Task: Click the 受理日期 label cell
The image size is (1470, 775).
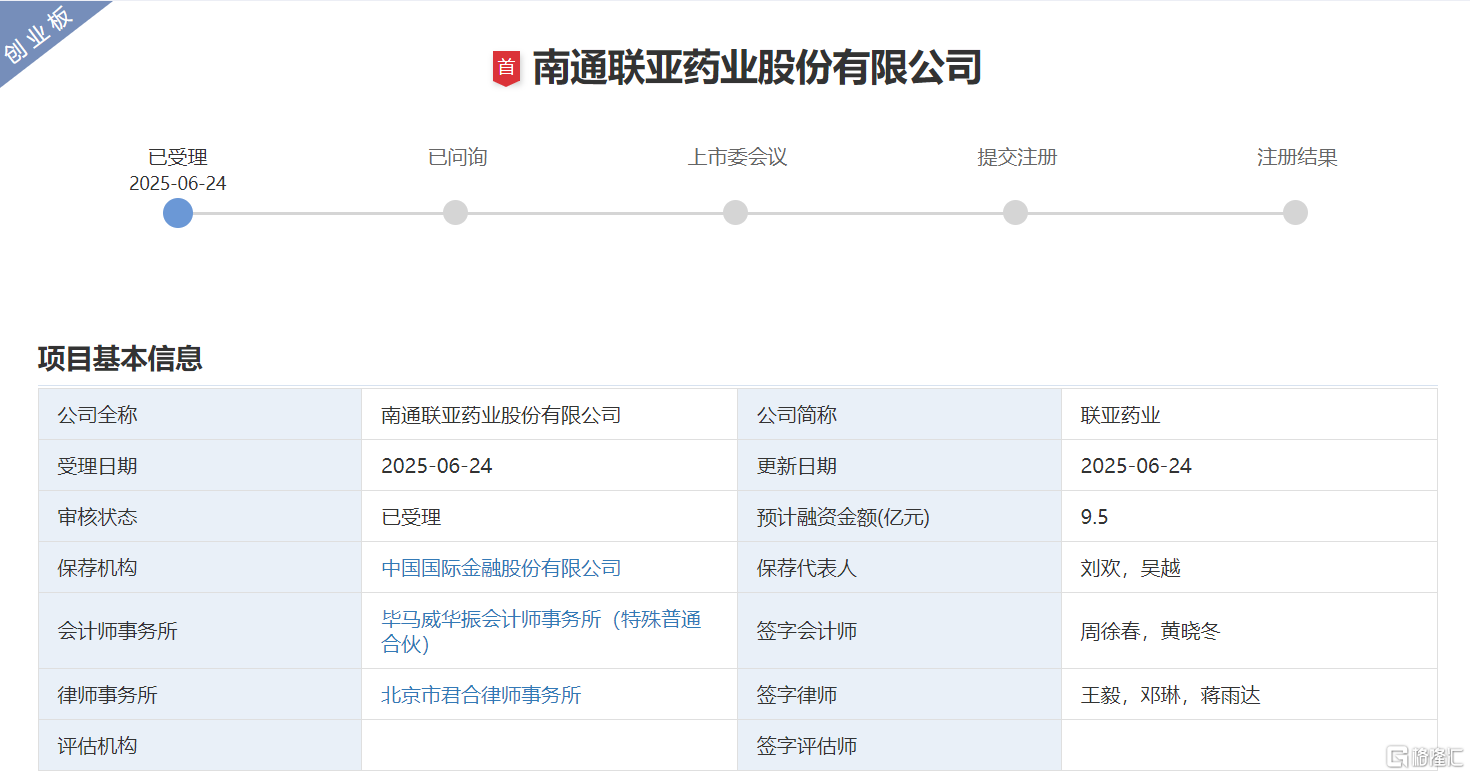Action: [200, 465]
